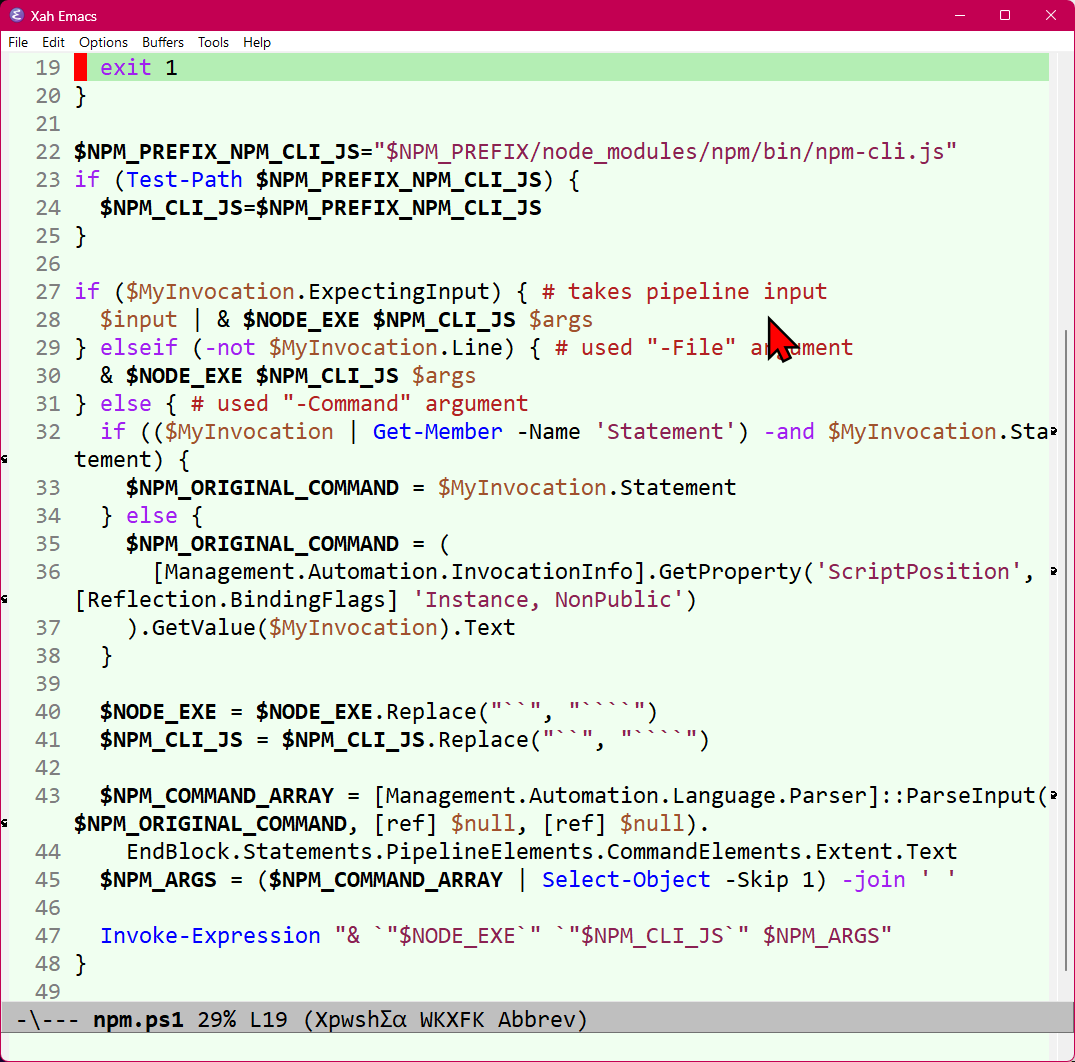Click $NPM_COMMAND_ARRAY on line 43

coord(217,796)
